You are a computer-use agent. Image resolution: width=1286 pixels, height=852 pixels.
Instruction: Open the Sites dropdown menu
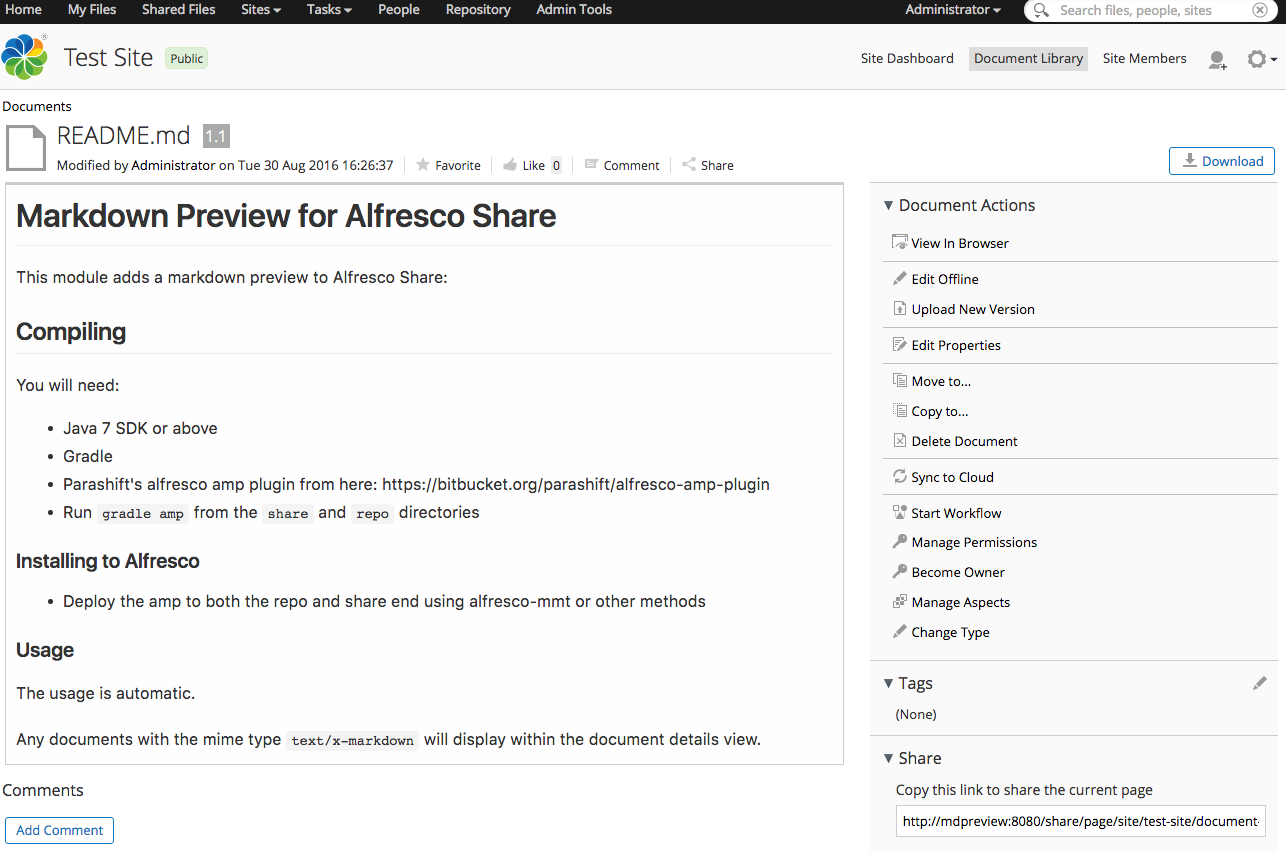[x=261, y=10]
